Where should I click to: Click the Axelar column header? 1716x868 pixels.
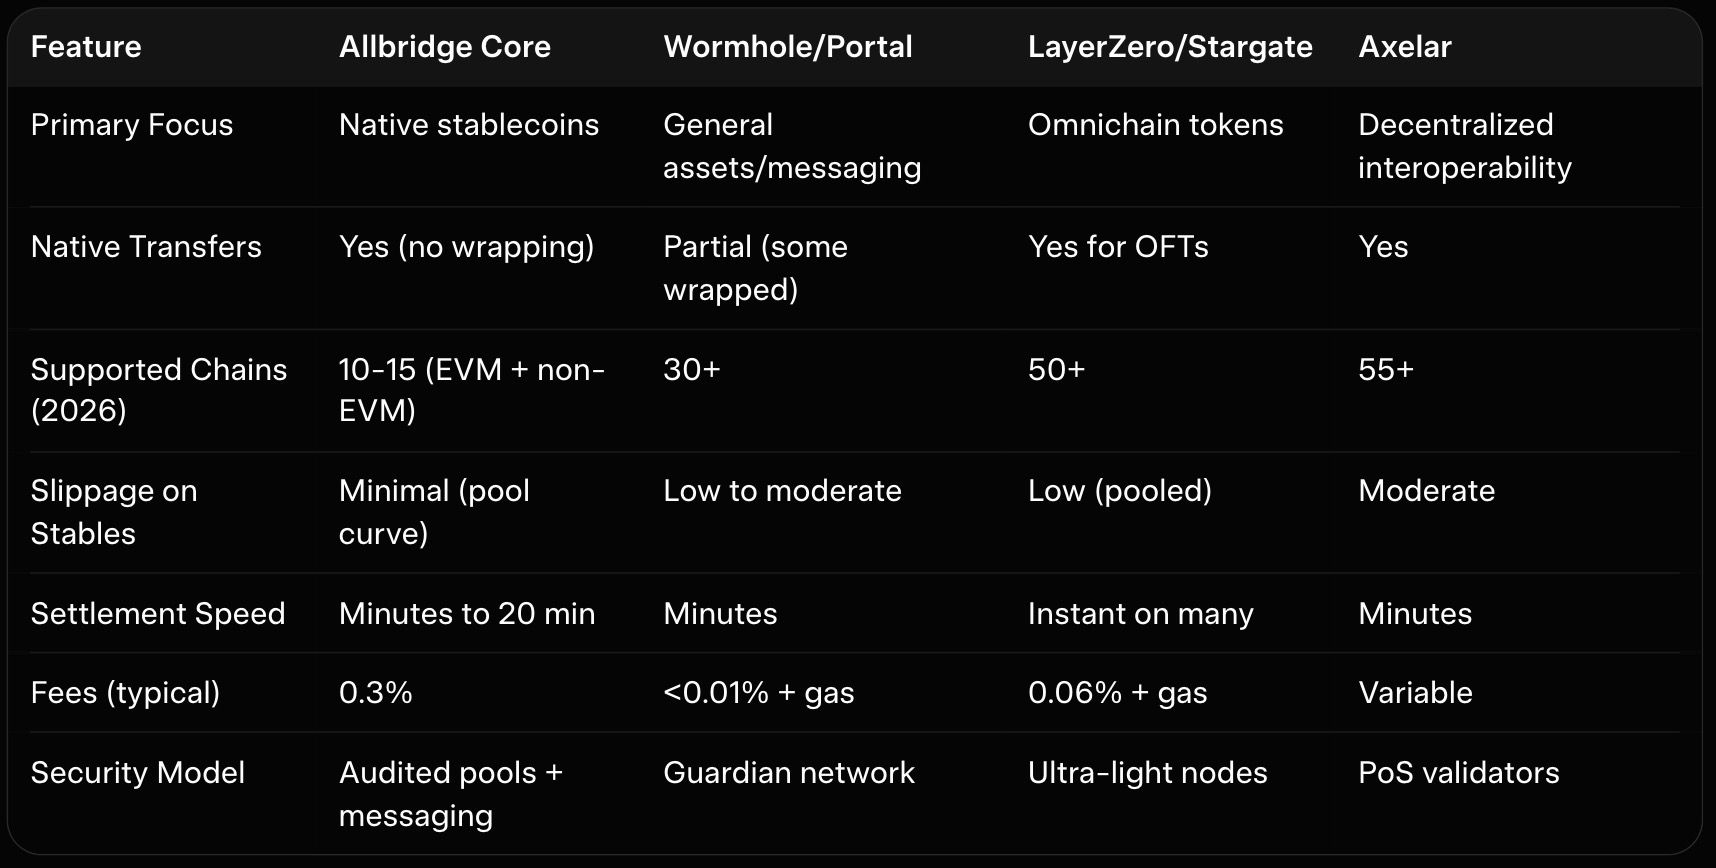[x=1404, y=47]
